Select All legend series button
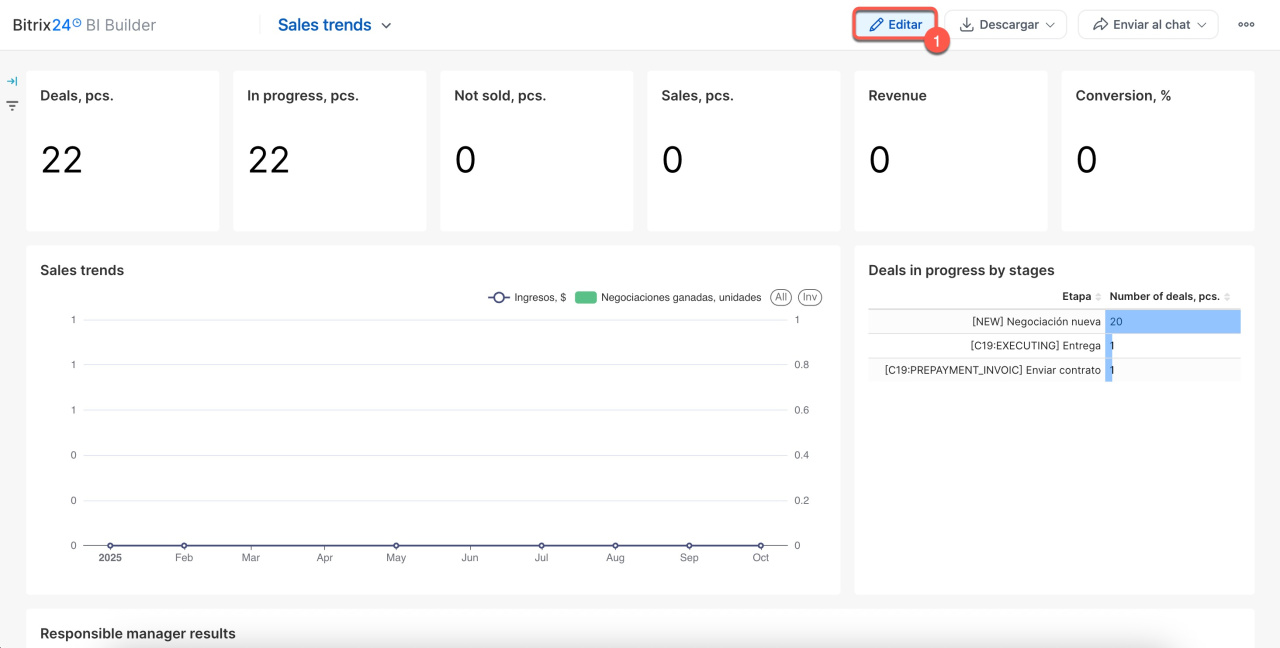The image size is (1280, 648). (x=781, y=297)
